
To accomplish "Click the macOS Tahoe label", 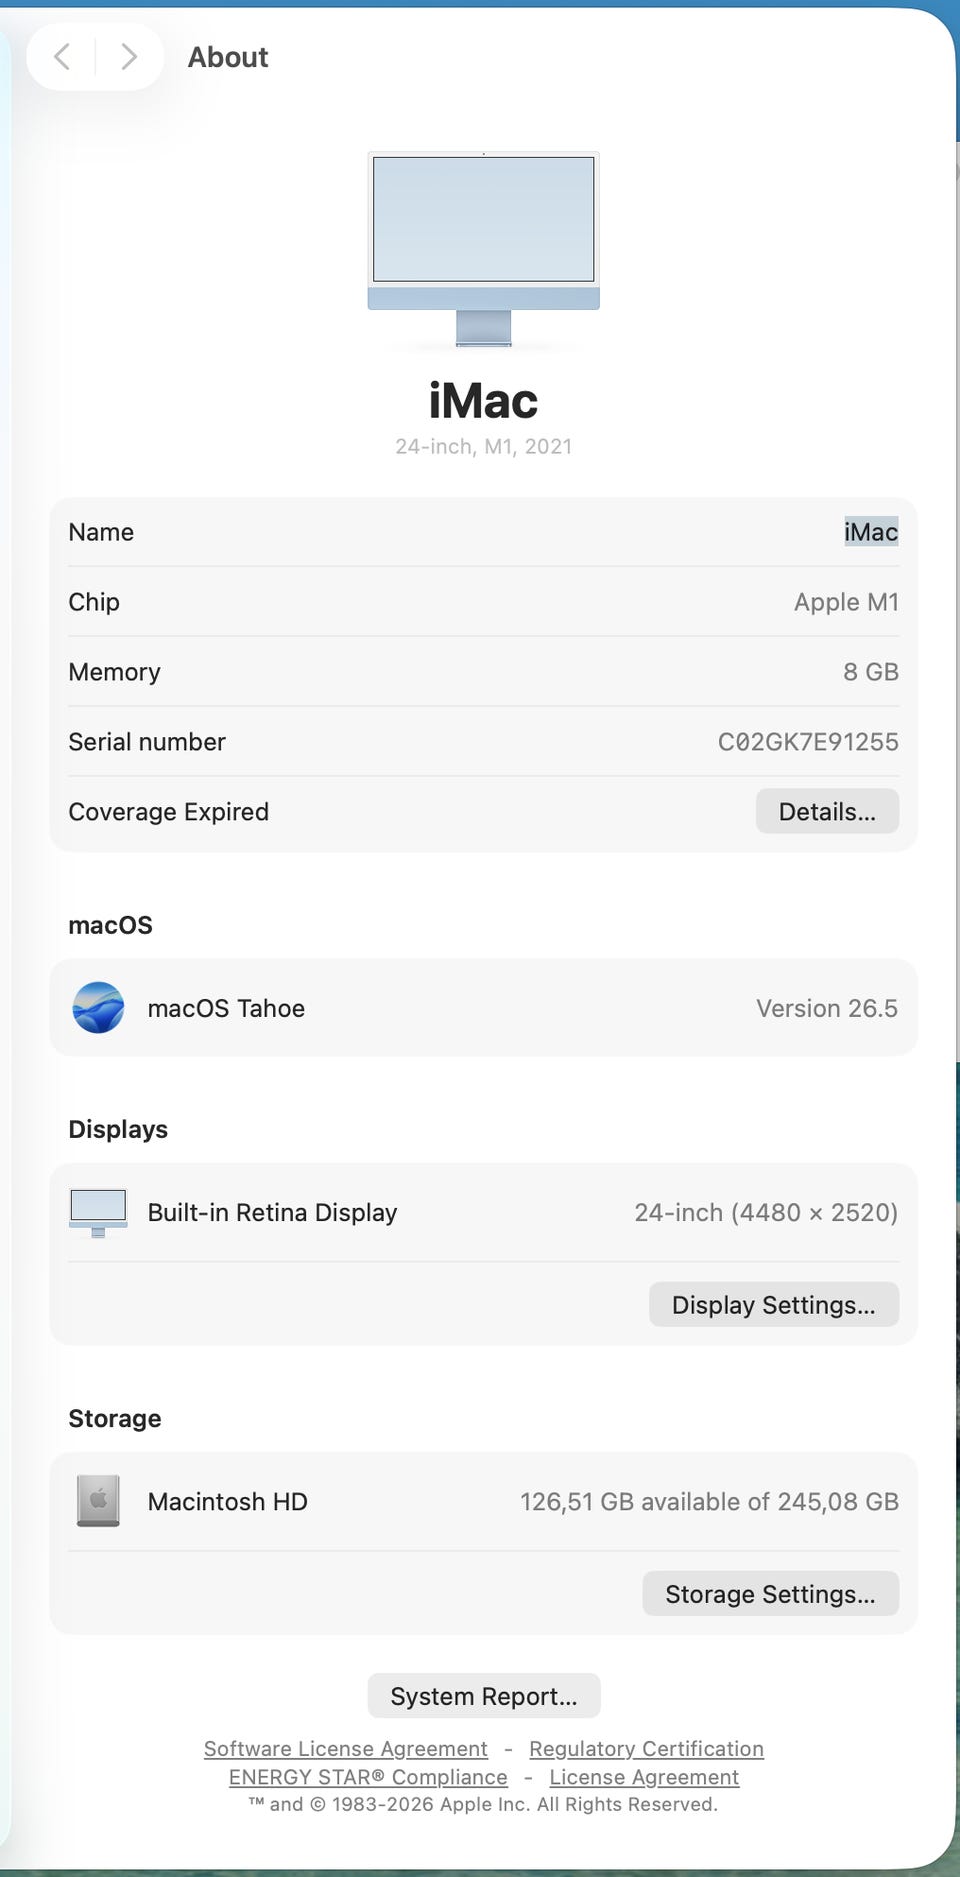I will (x=226, y=1008).
